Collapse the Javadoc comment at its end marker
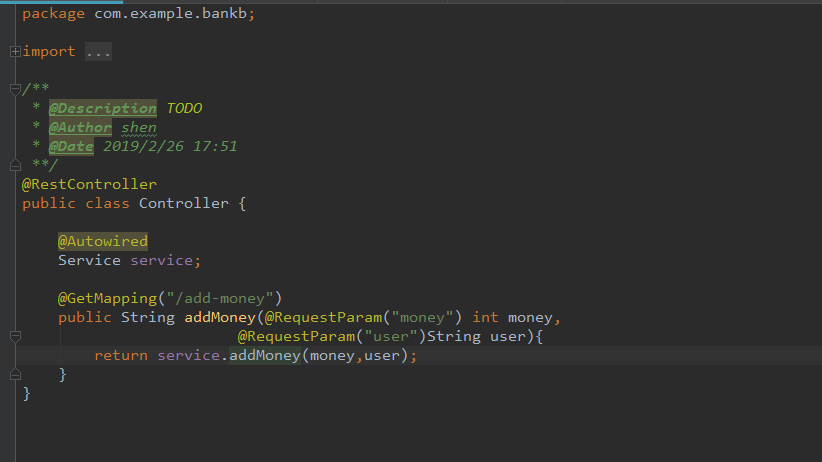This screenshot has width=822, height=462. (15, 166)
